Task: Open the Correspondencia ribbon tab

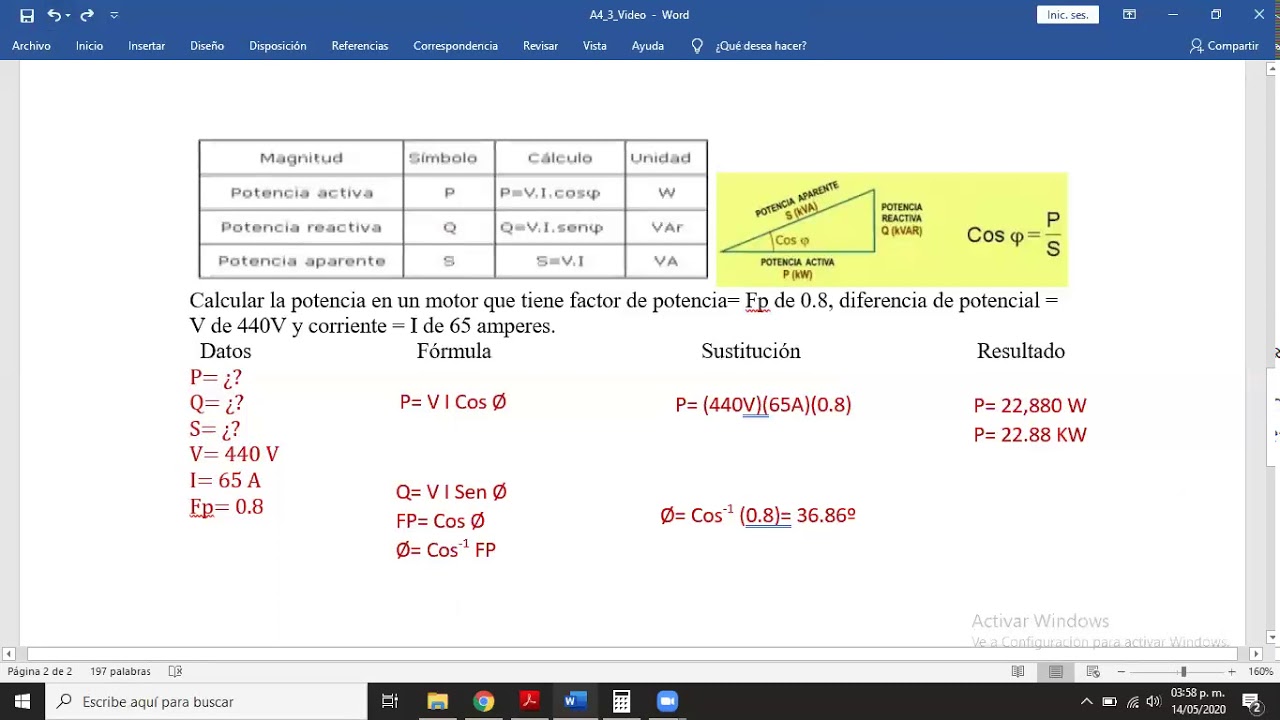Action: click(455, 46)
